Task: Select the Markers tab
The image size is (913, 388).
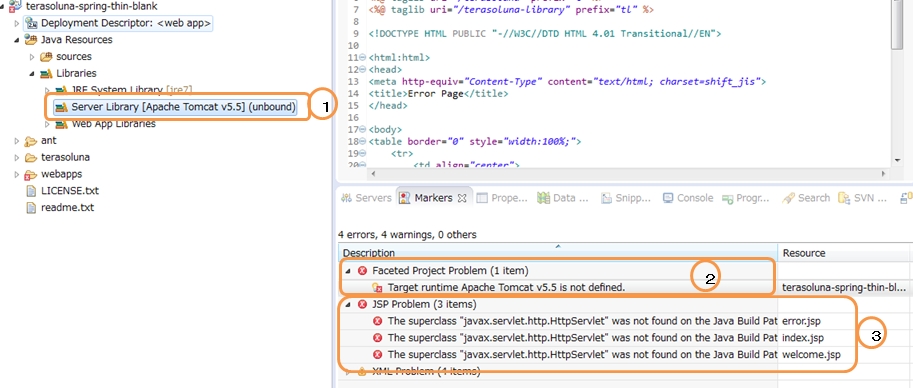Action: 434,198
